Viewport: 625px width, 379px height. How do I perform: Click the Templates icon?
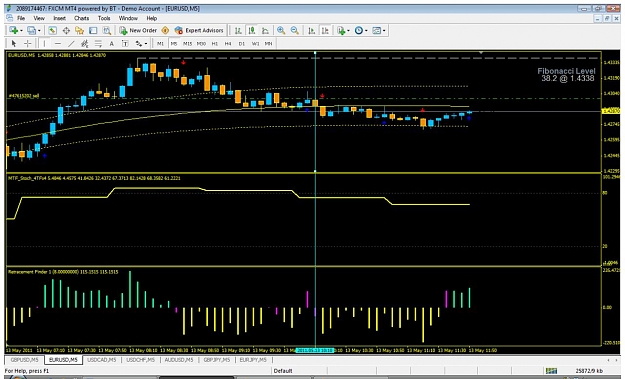coord(377,31)
